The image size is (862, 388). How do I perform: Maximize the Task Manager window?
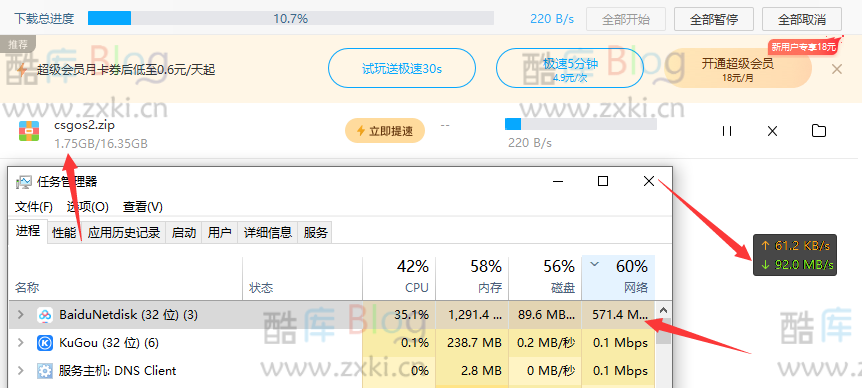603,181
